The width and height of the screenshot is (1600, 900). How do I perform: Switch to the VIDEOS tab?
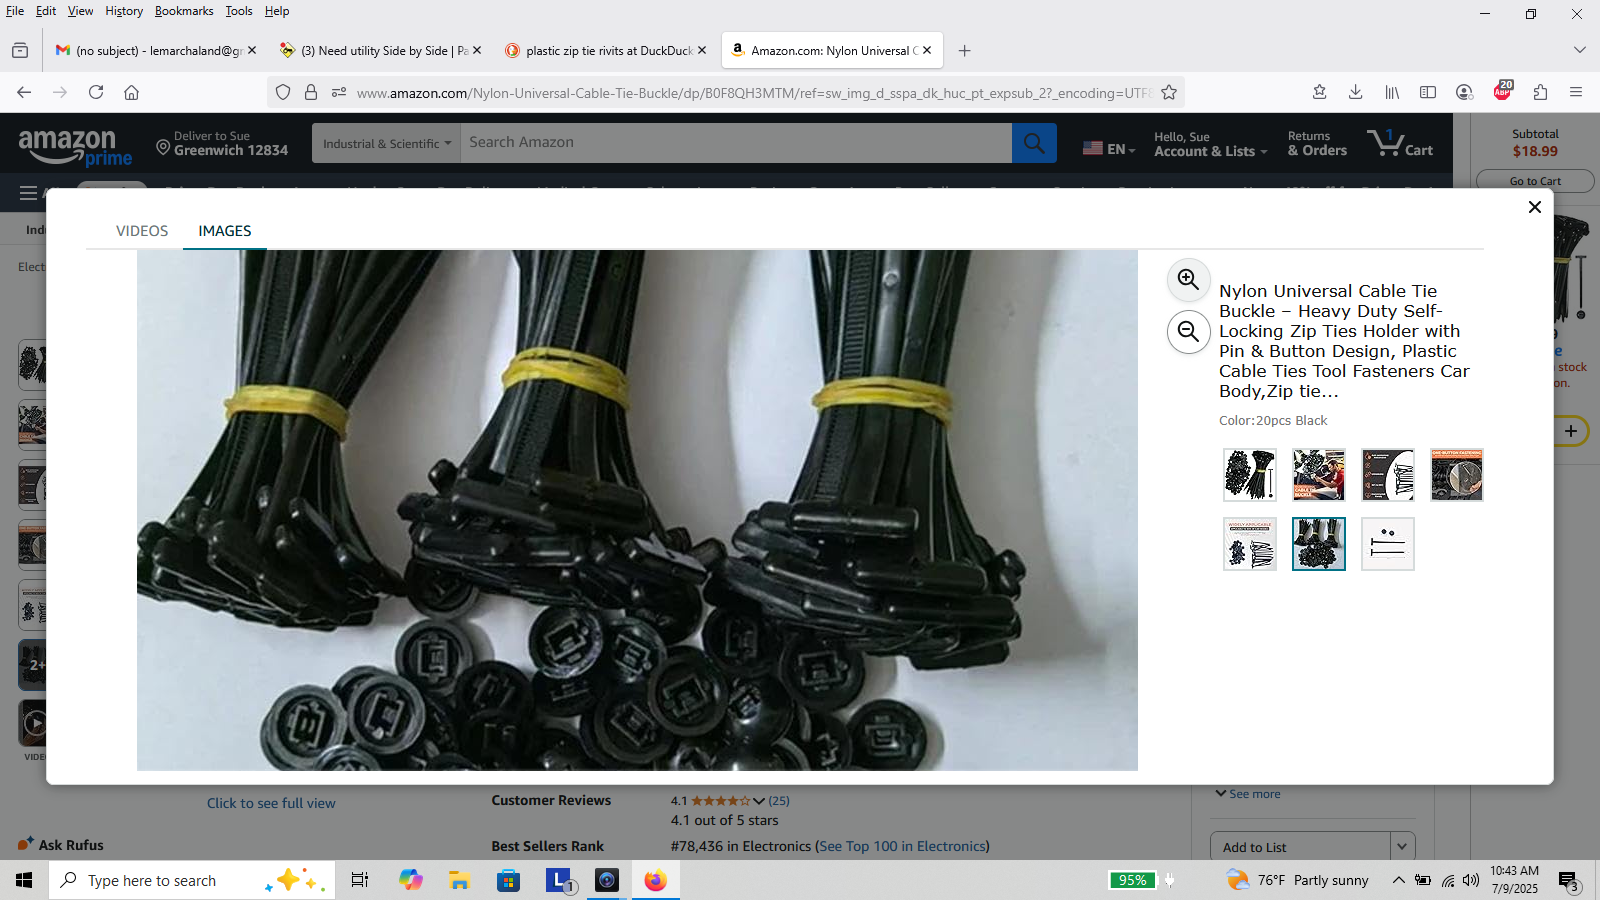click(142, 231)
